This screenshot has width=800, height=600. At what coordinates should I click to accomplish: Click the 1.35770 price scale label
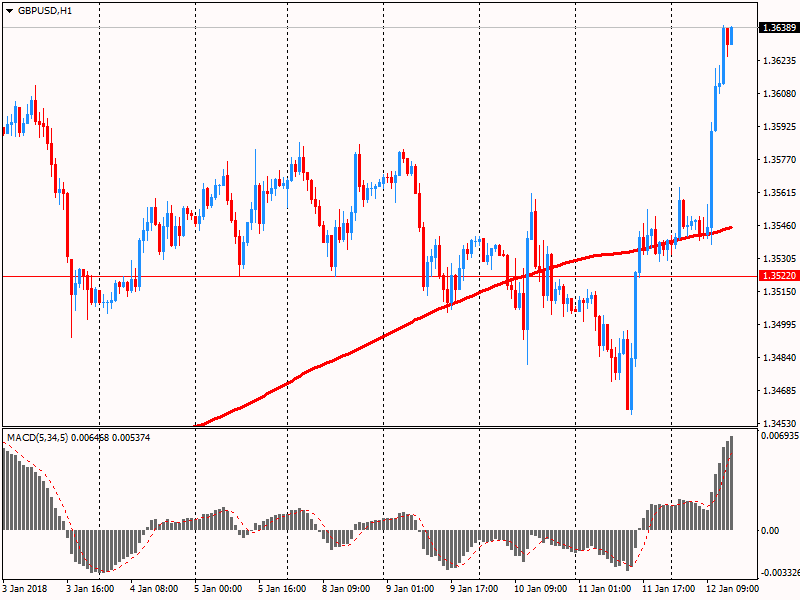click(x=778, y=160)
